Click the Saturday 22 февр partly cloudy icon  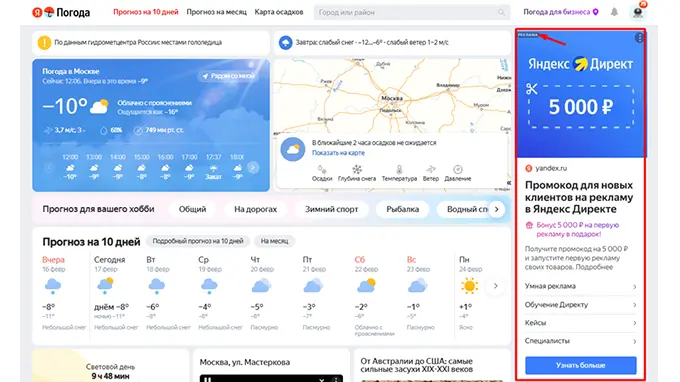pyautogui.click(x=366, y=286)
